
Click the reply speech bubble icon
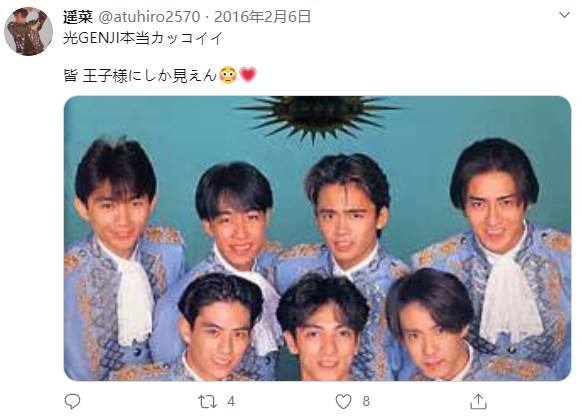(72, 401)
